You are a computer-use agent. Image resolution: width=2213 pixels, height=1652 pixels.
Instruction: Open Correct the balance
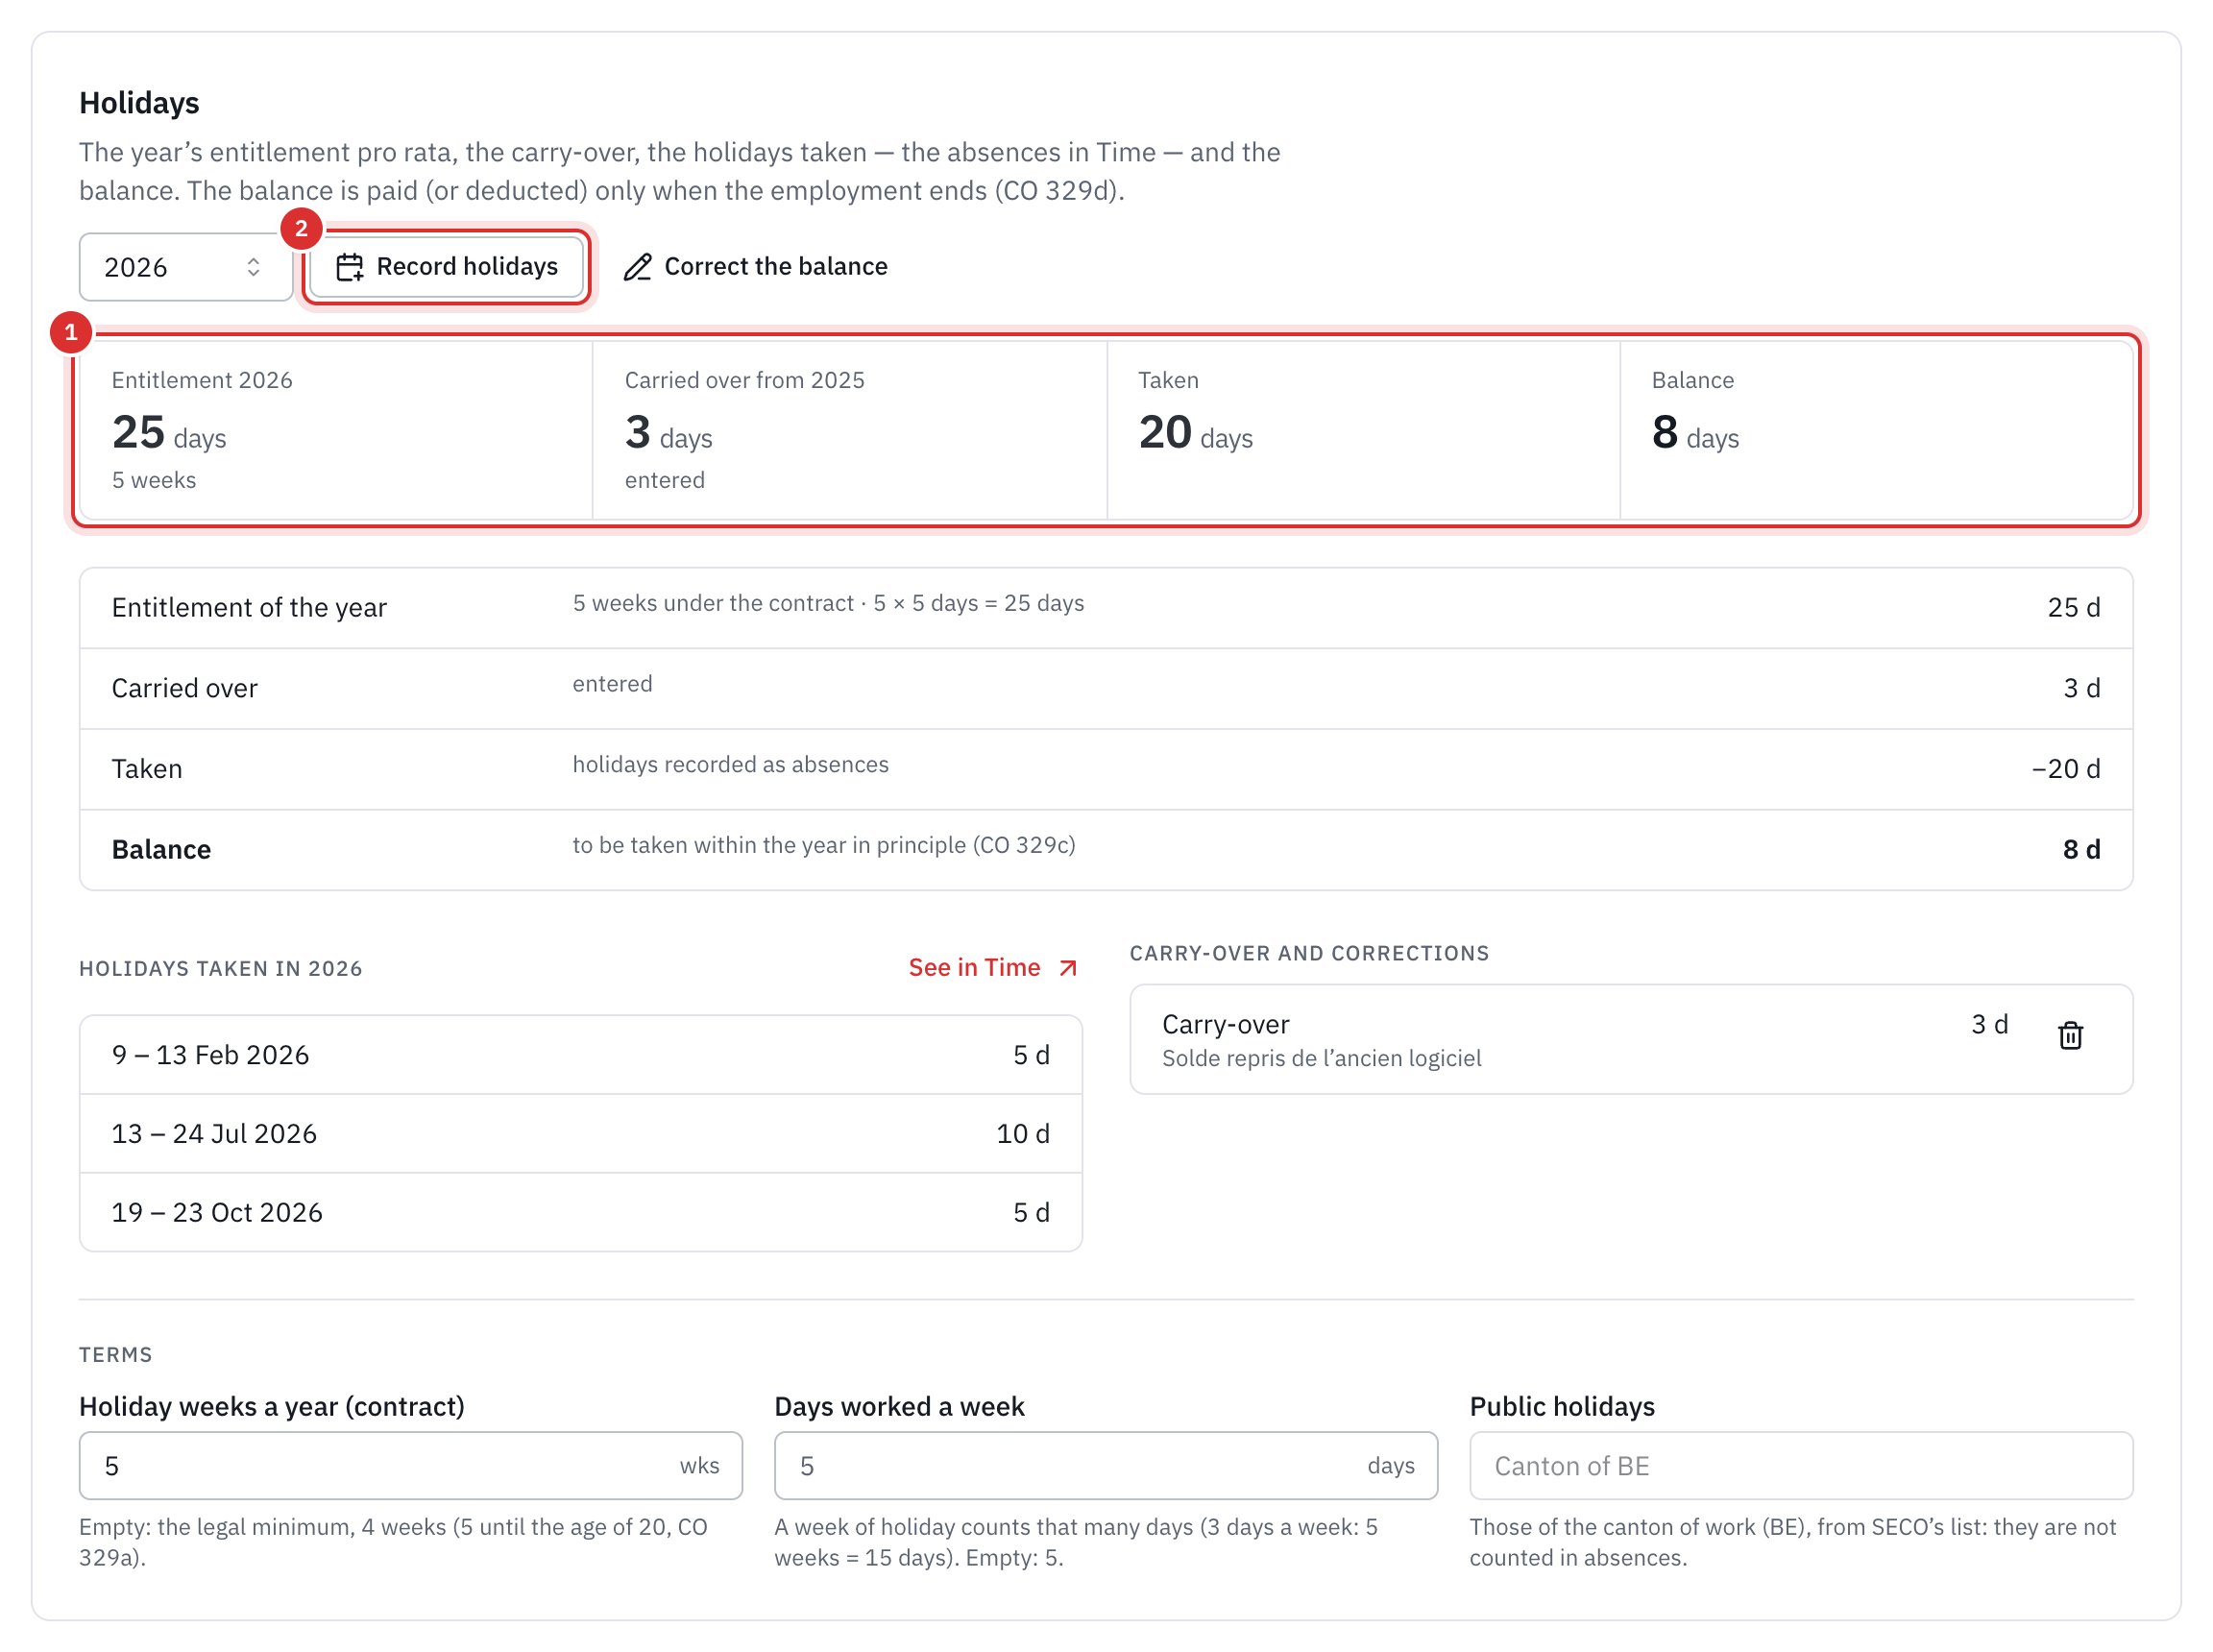755,267
